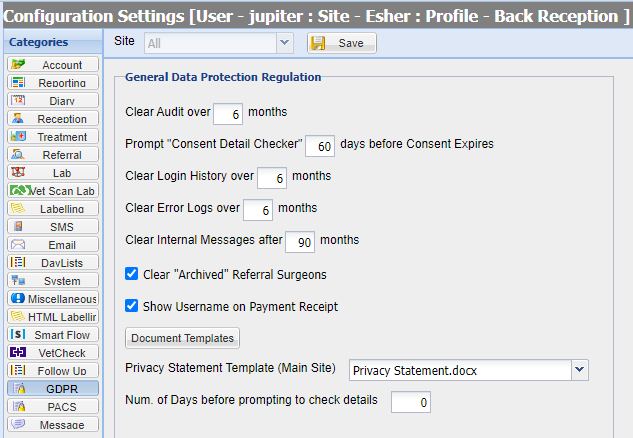Click the Vet Scan Lab icon
This screenshot has height=438, width=633.
[x=18, y=190]
